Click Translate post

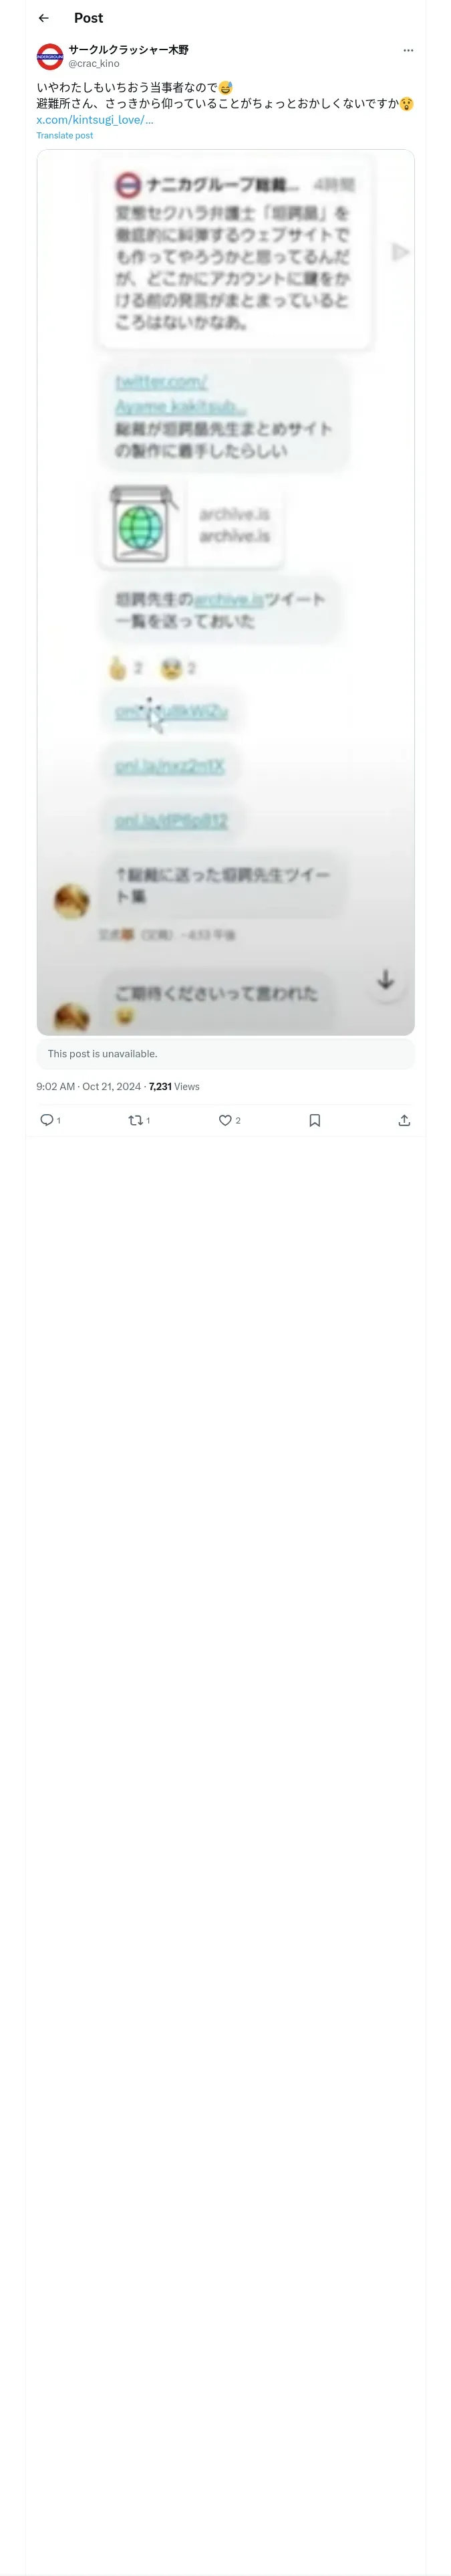(65, 135)
